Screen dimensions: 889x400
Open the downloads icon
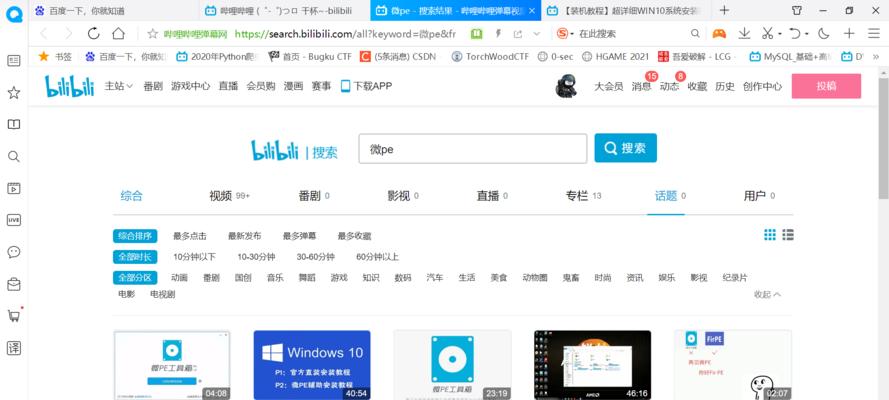point(744,34)
